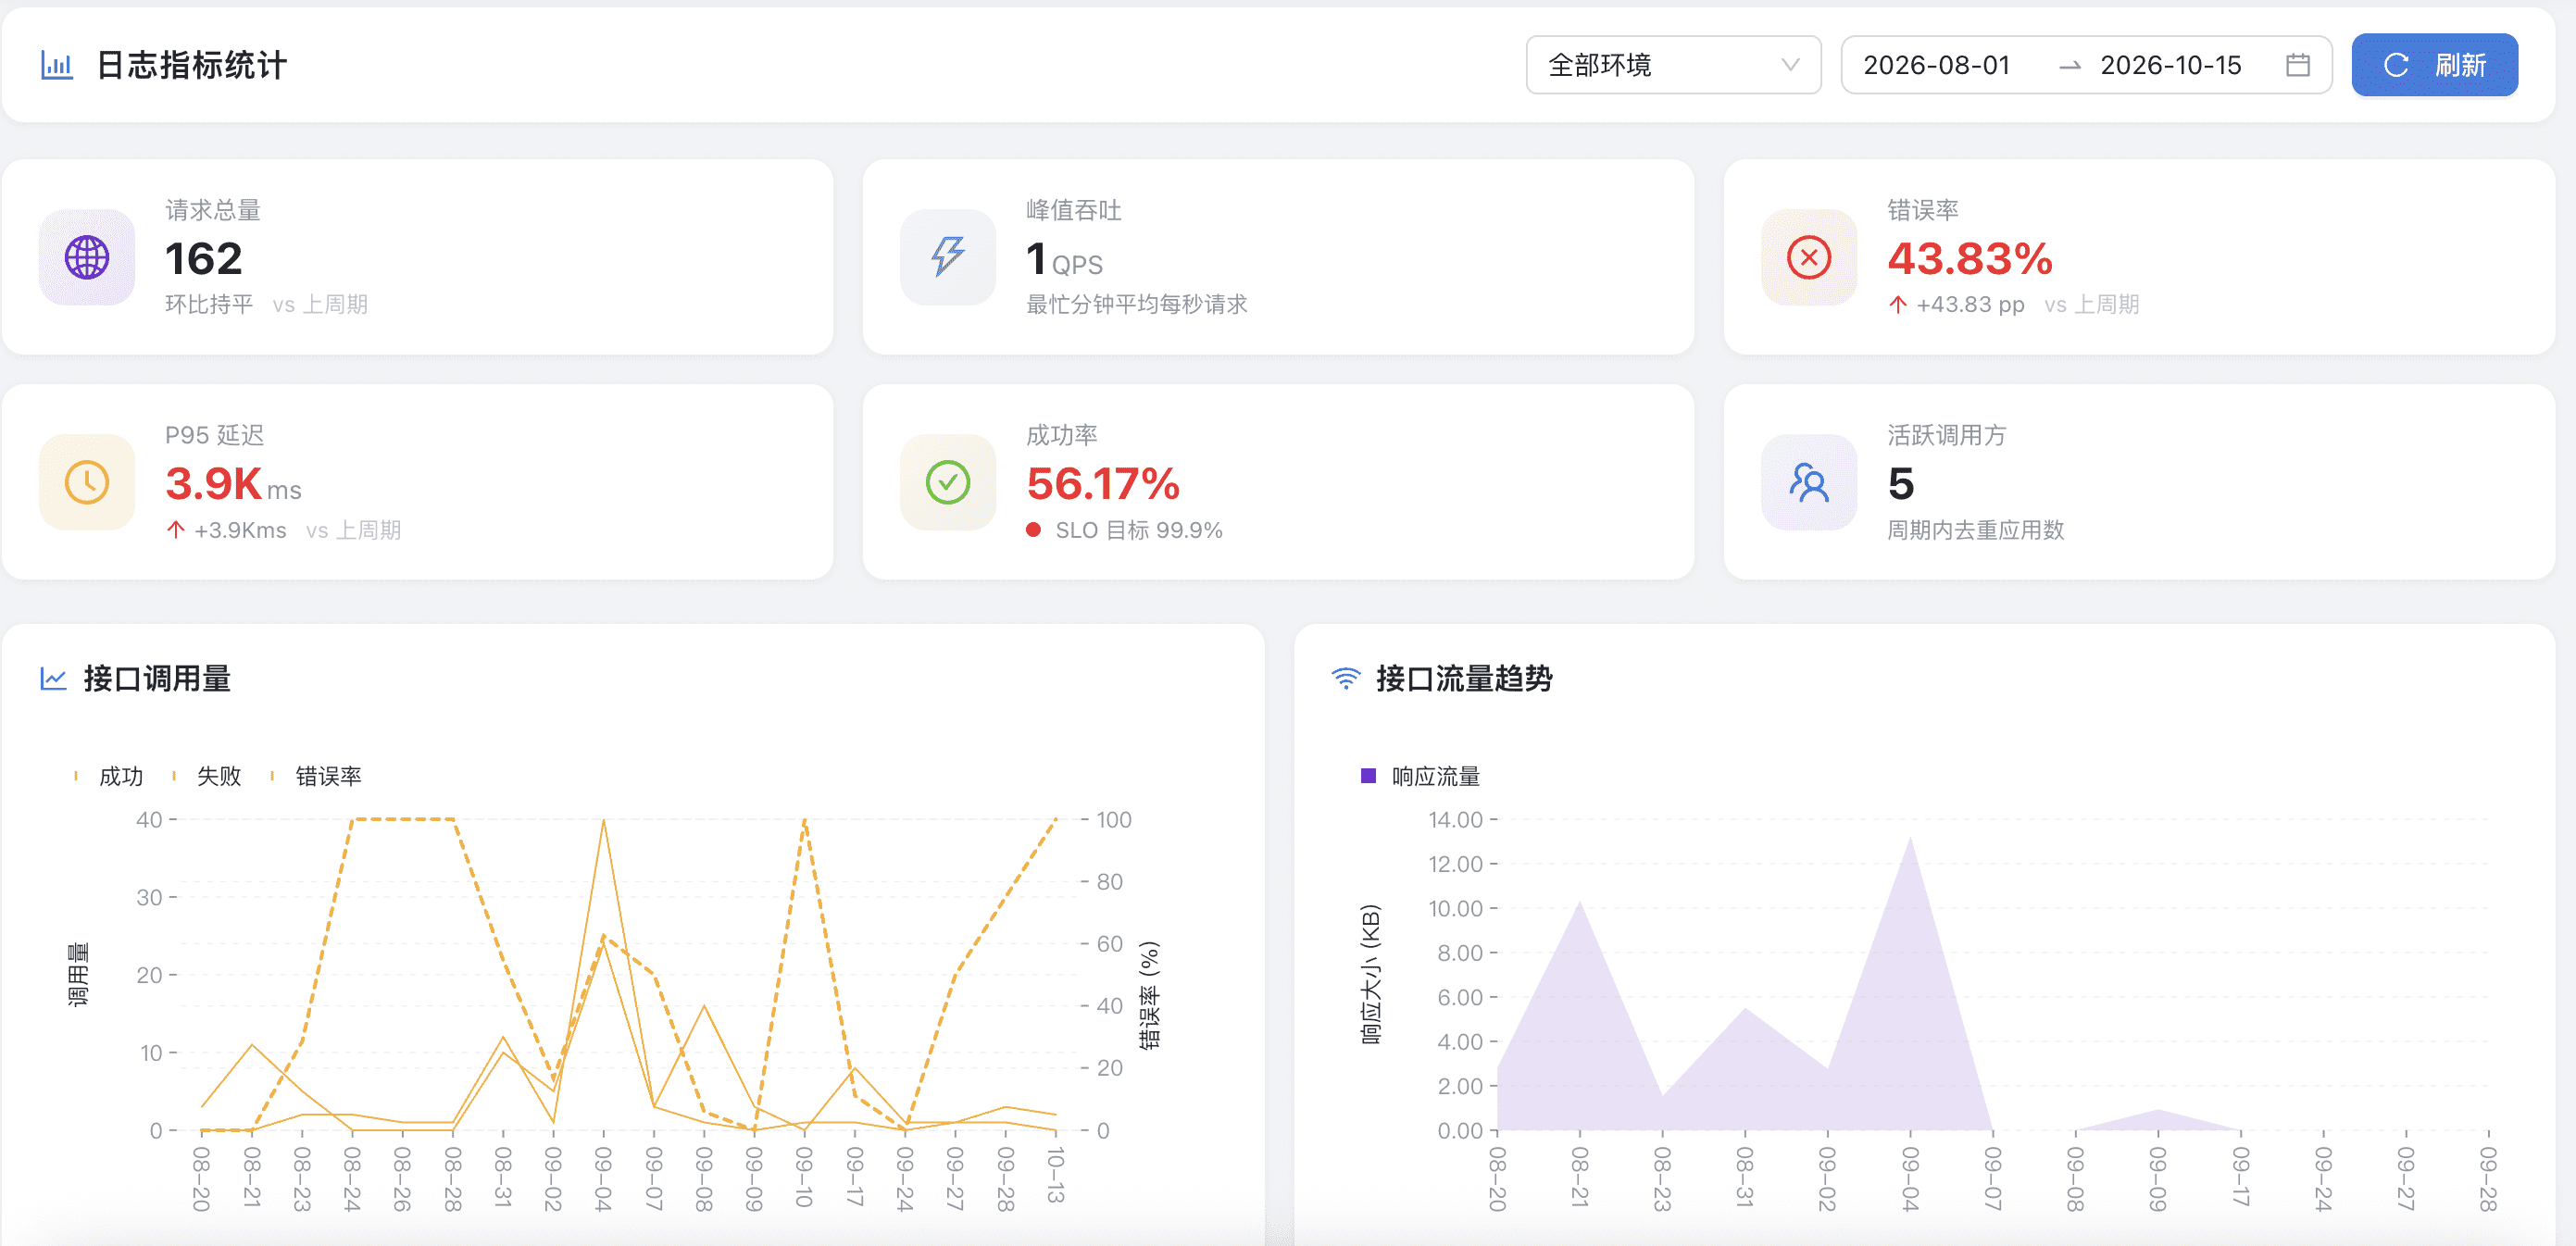2576x1246 pixels.
Task: Open the calendar icon in date range picker
Action: tap(2298, 65)
